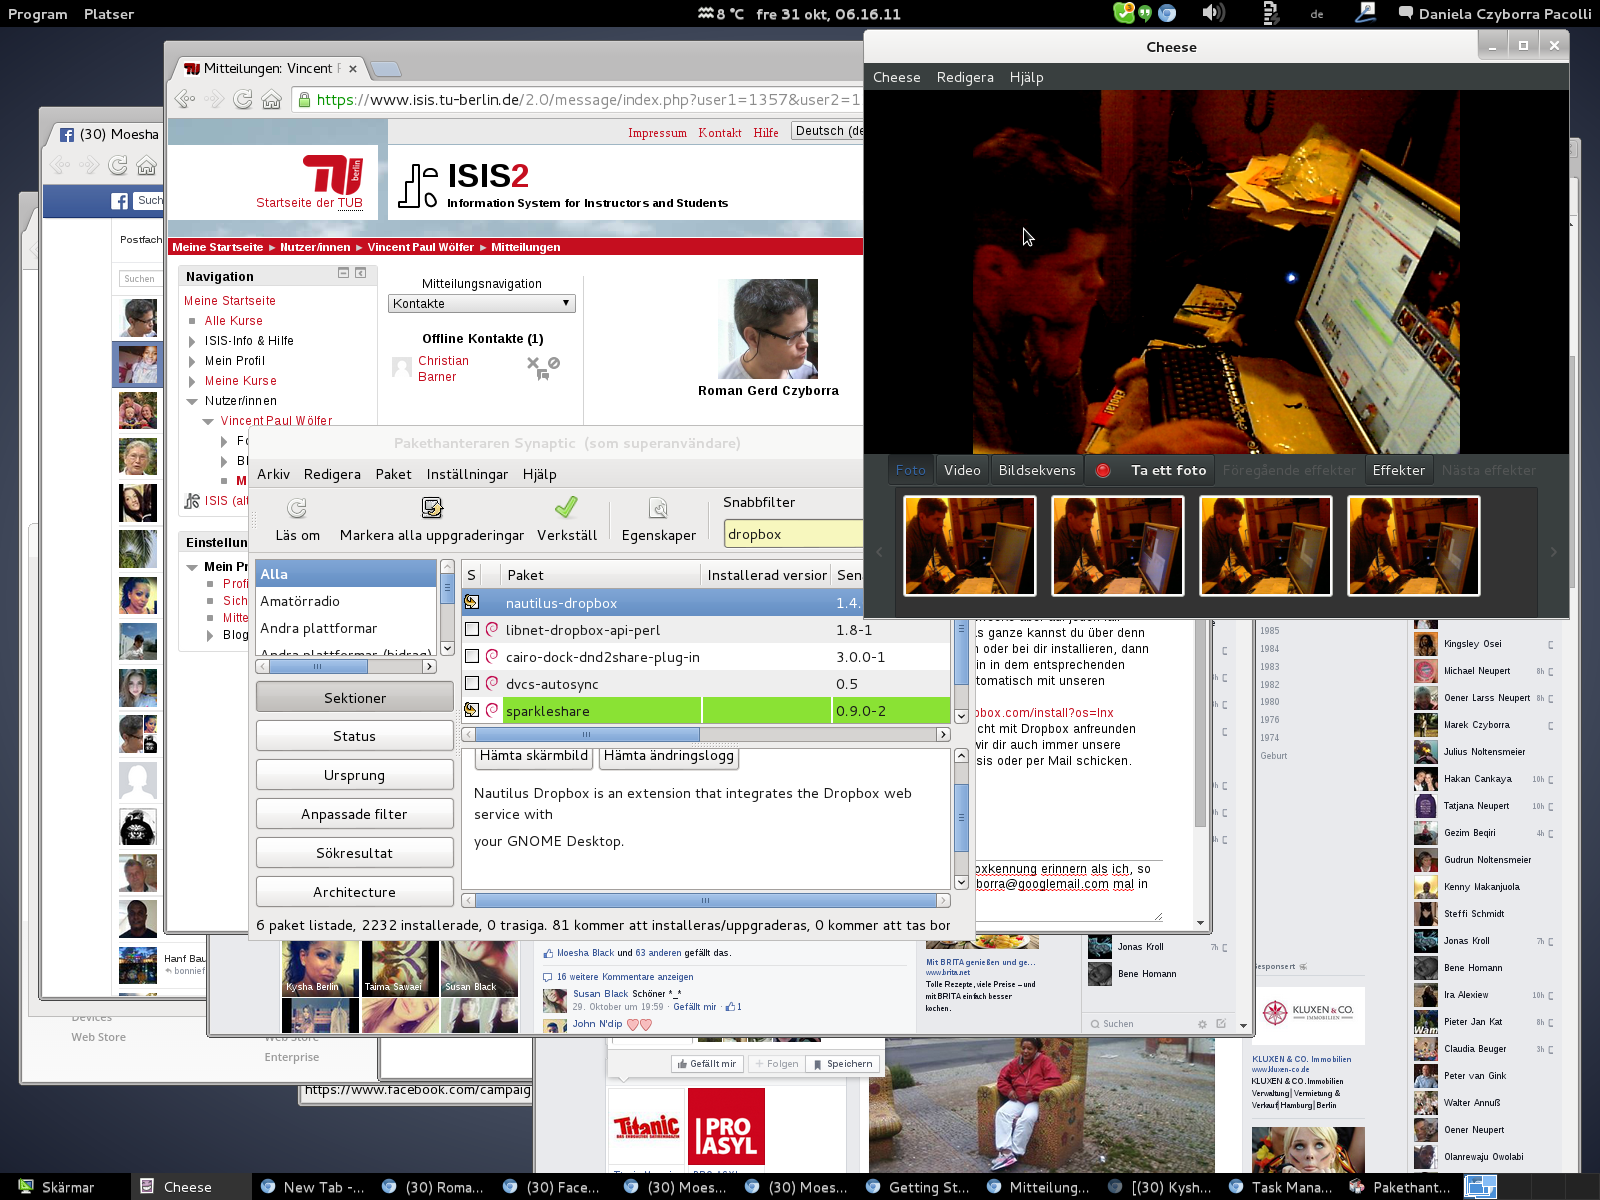The image size is (1600, 1200).
Task: Click the green padlock in ISIS address bar
Action: (304, 99)
